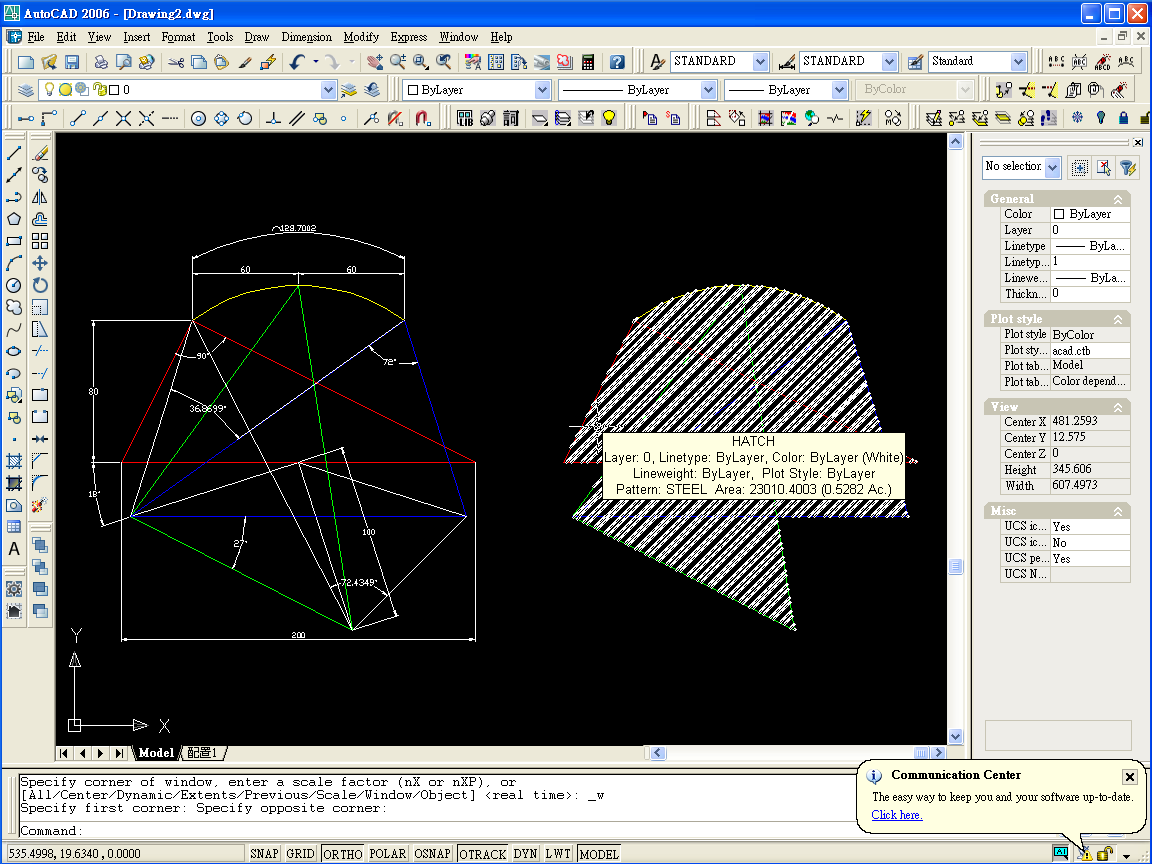Open the dimension style STANDARD dropdown
Image resolution: width=1152 pixels, height=864 pixels.
[890, 62]
